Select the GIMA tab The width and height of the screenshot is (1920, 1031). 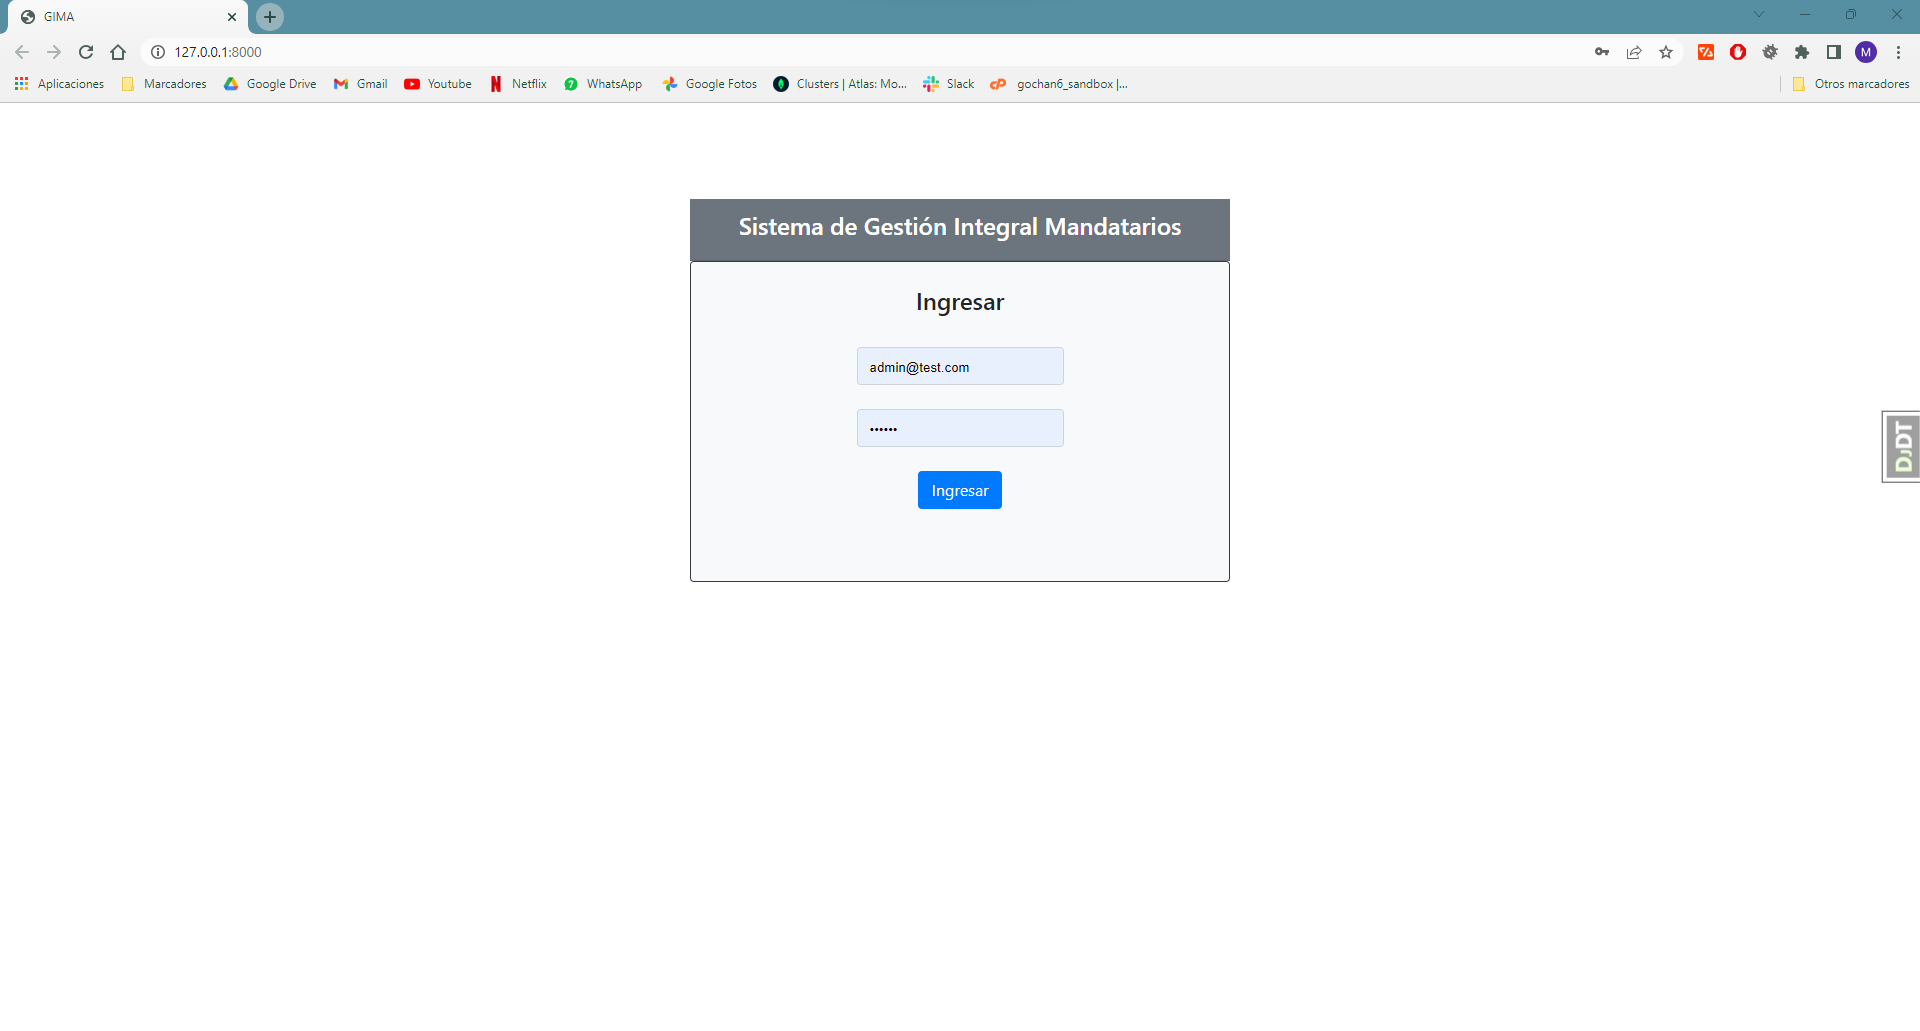120,17
